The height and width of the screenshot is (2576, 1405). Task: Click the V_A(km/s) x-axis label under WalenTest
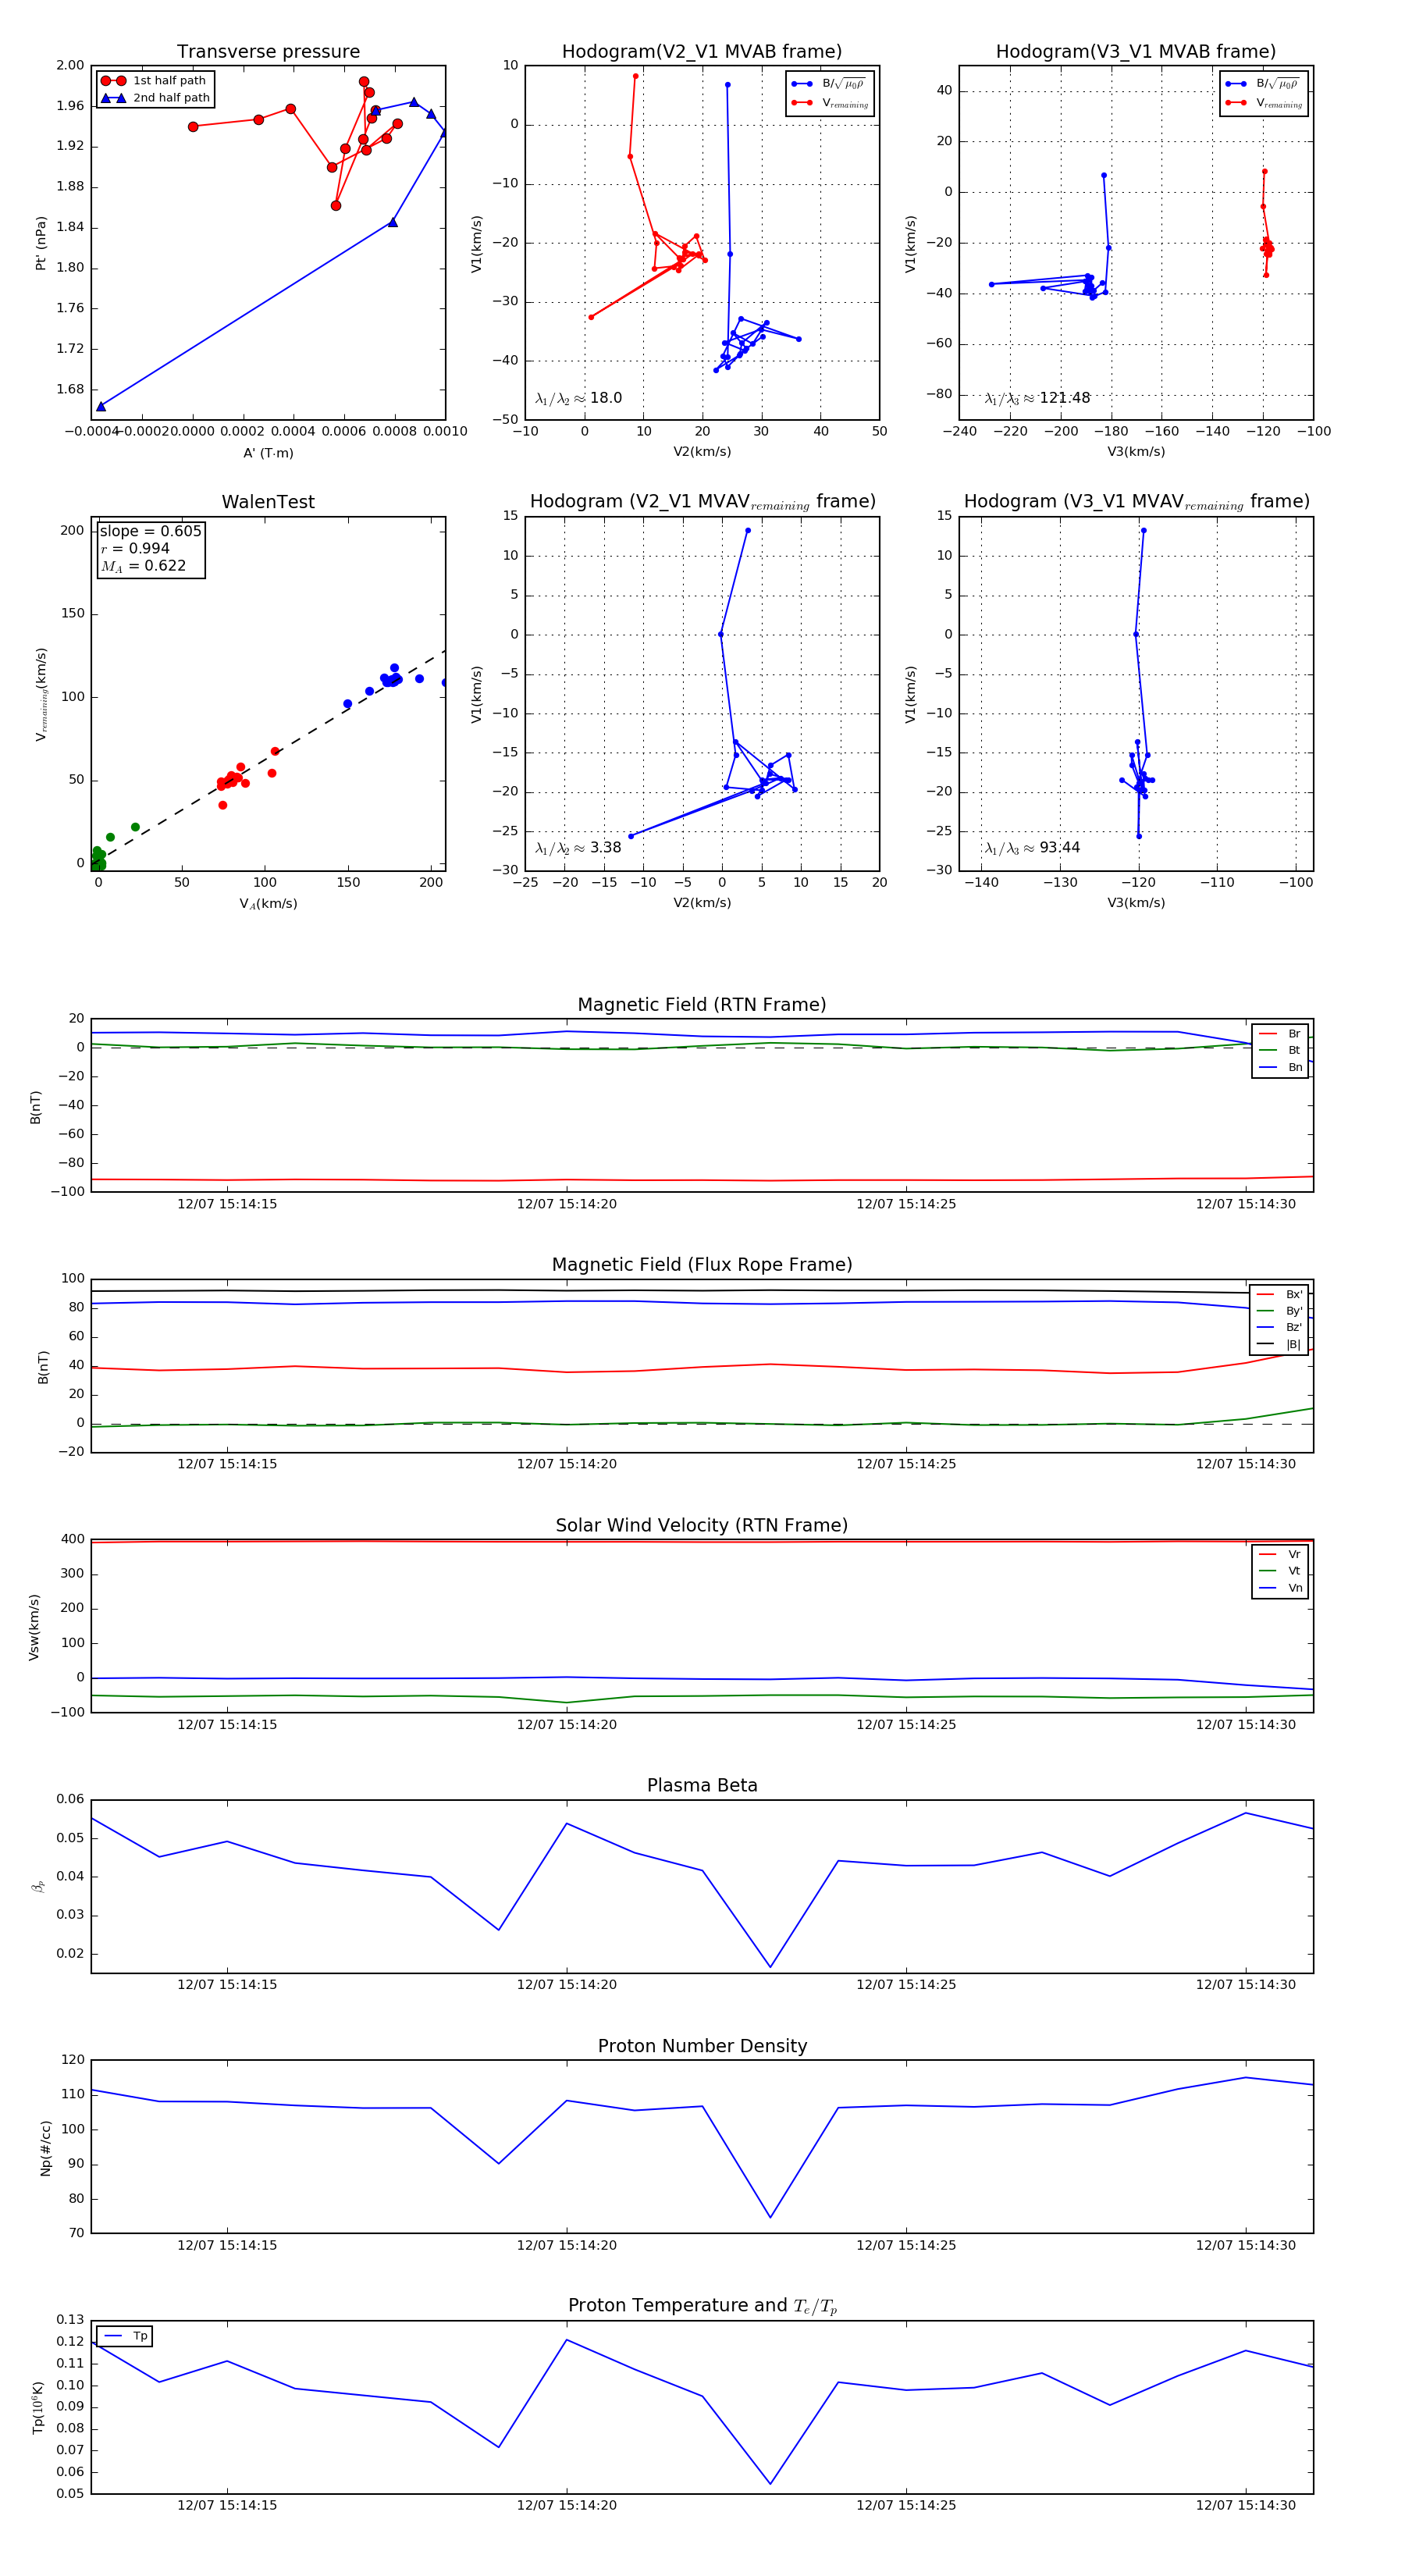tap(268, 904)
